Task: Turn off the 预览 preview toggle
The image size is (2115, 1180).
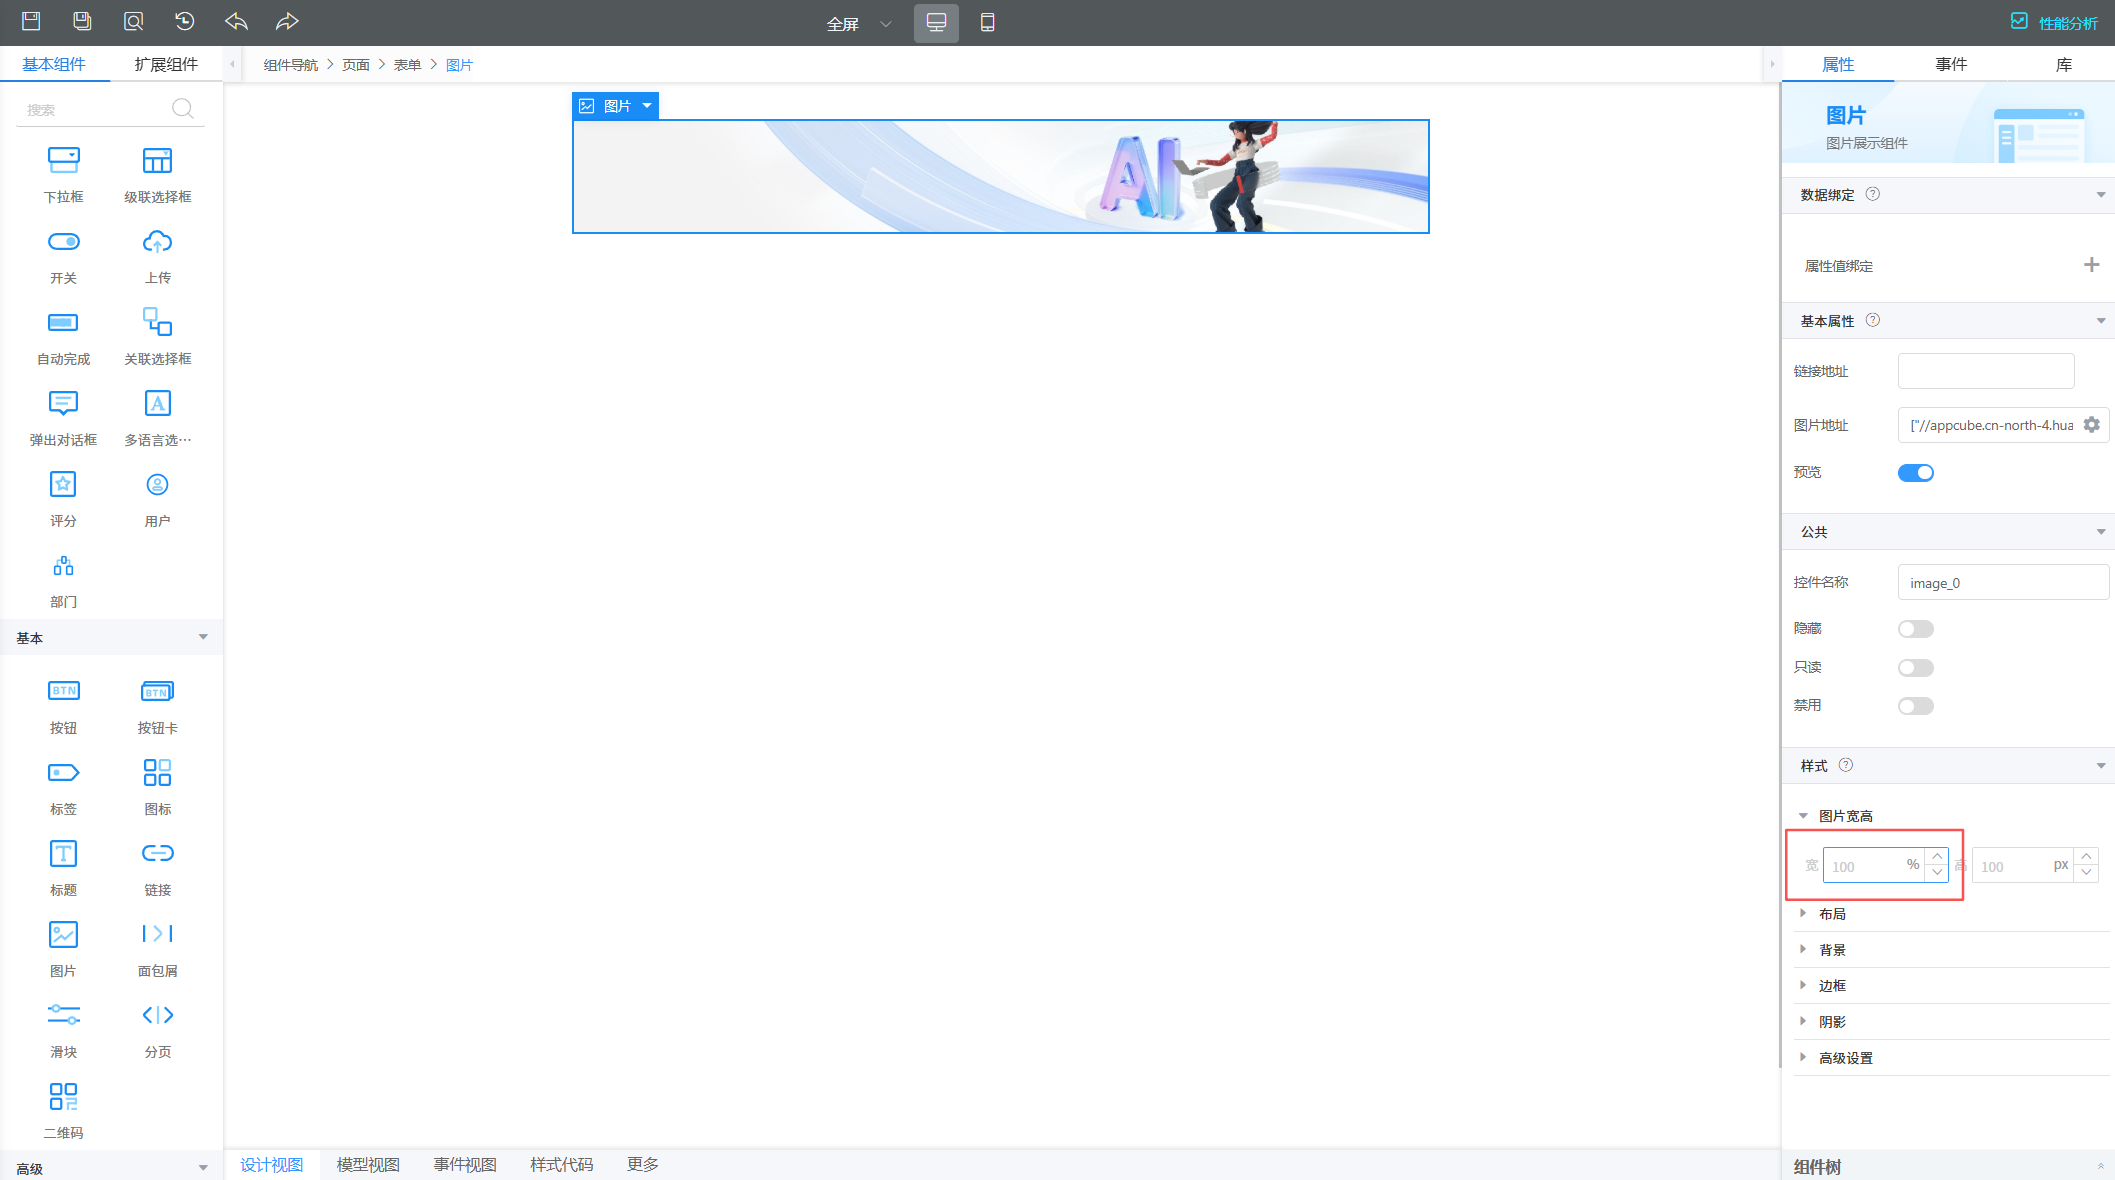Action: pyautogui.click(x=1915, y=473)
